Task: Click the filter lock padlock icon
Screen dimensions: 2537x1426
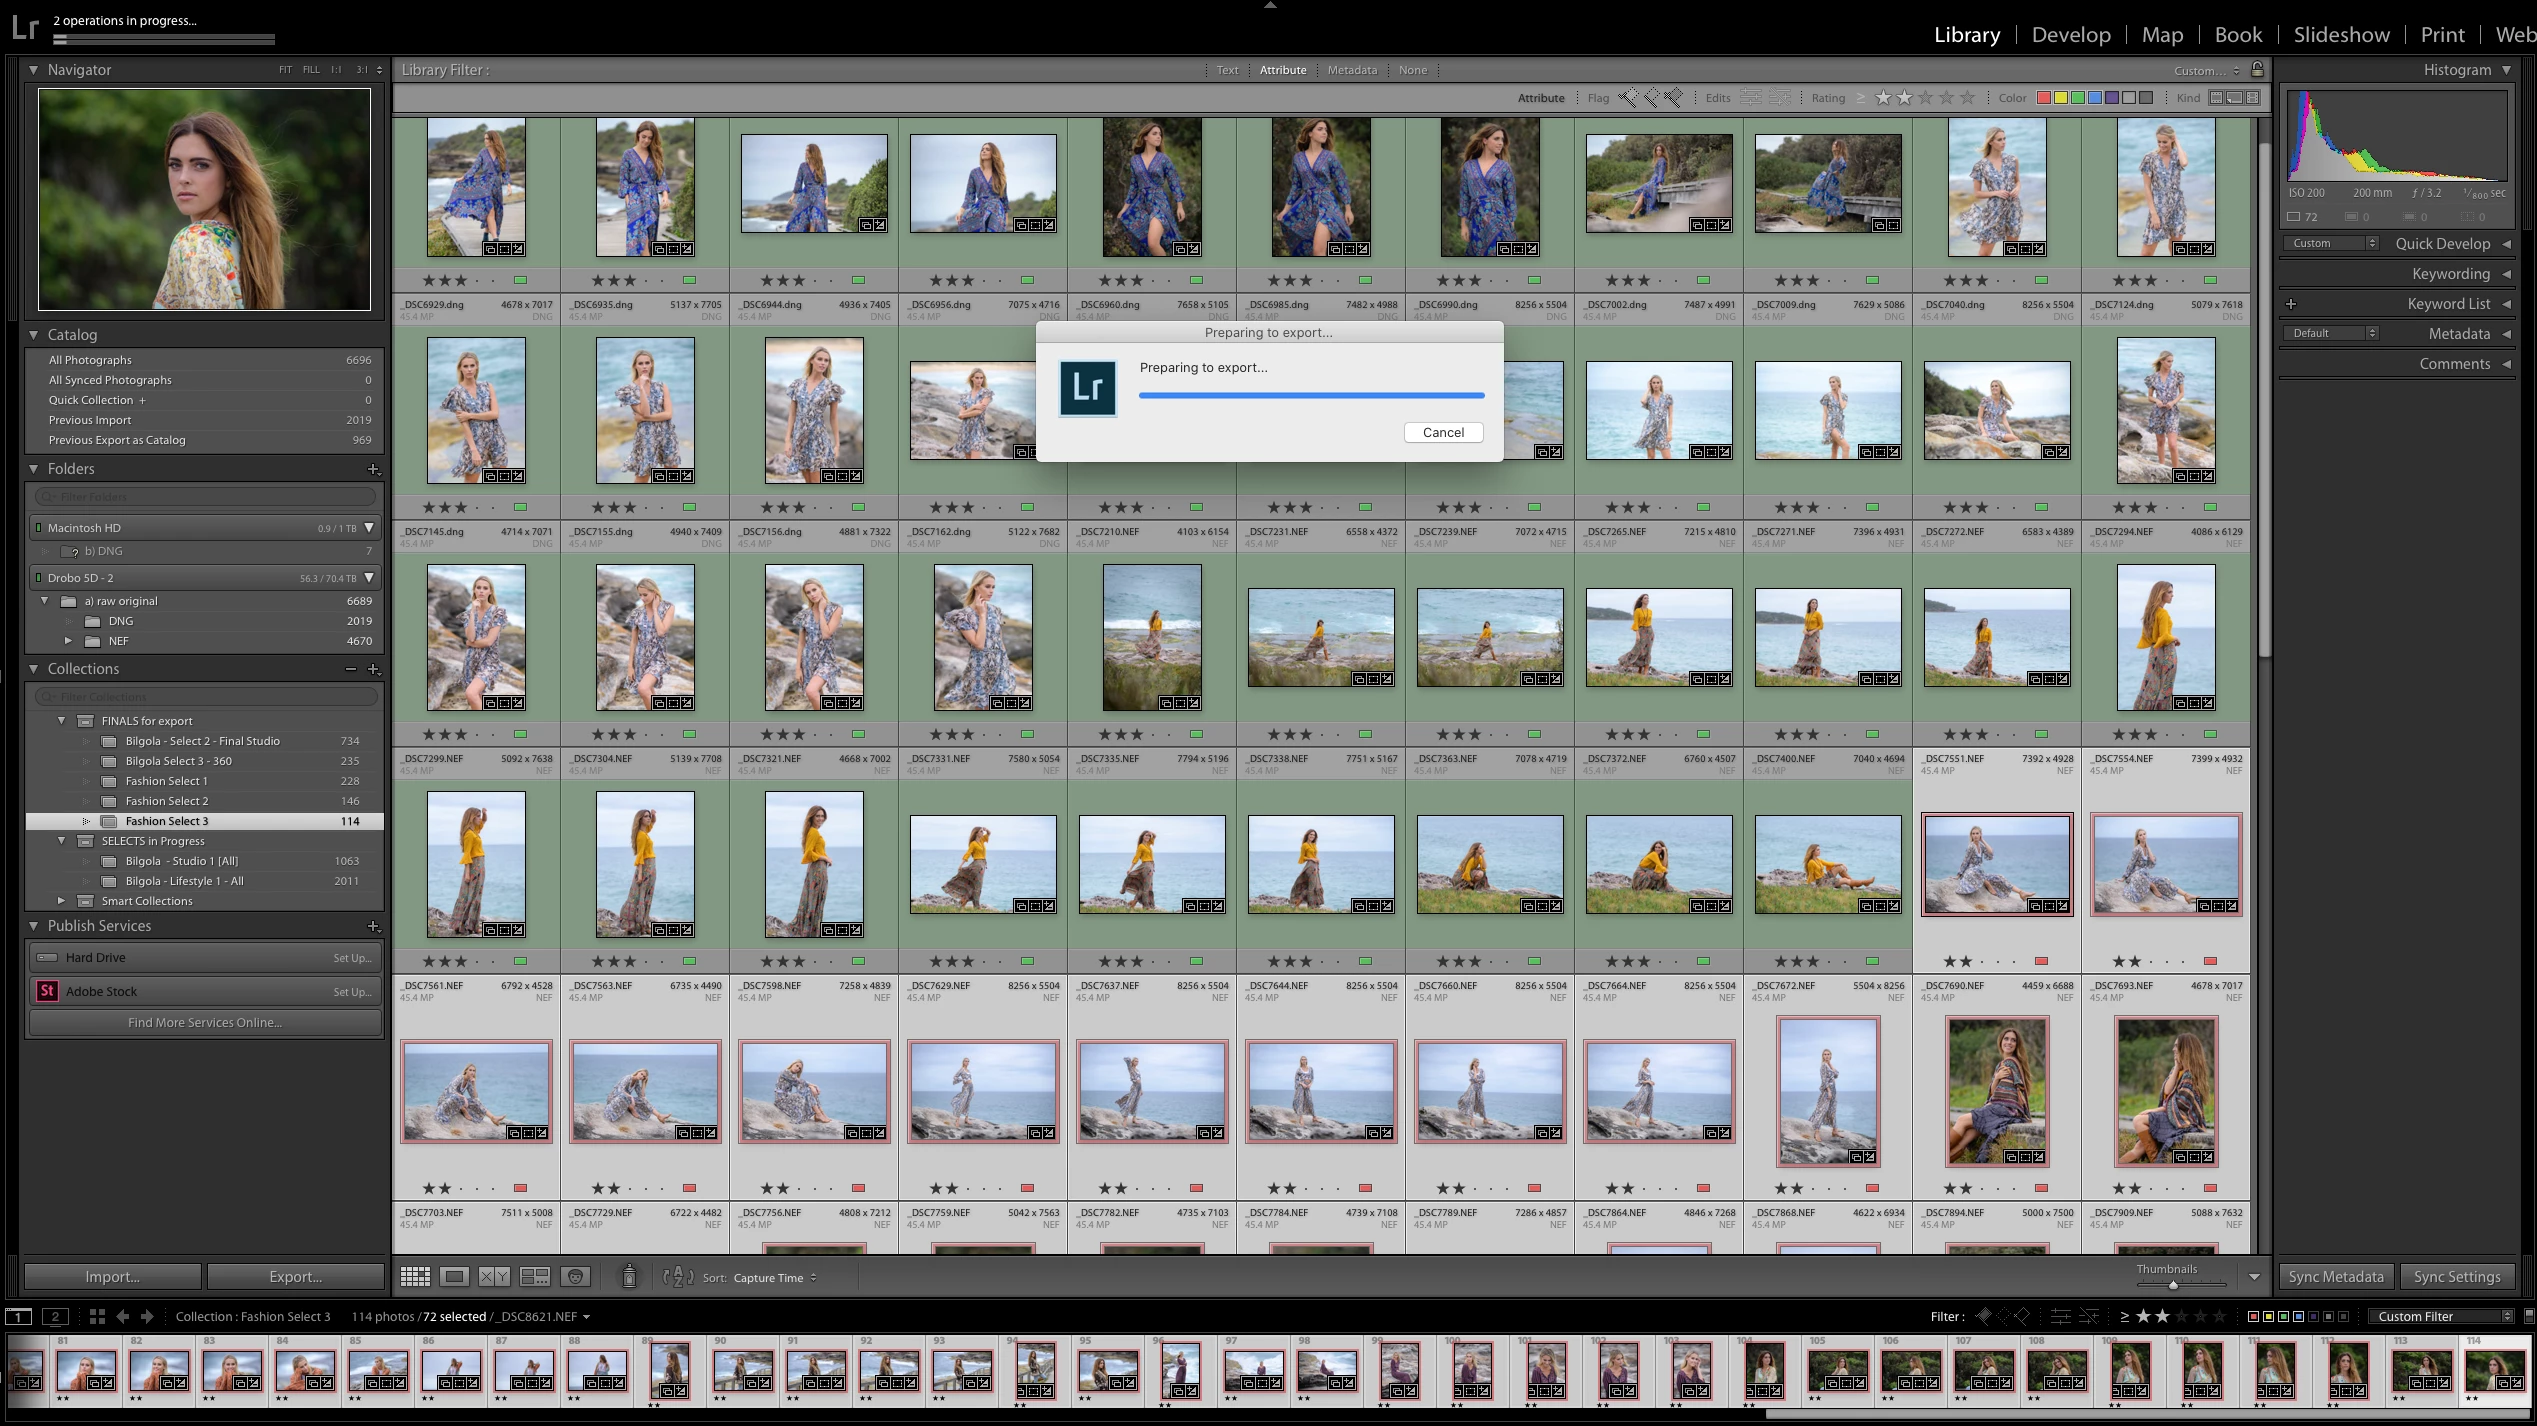Action: [2257, 69]
